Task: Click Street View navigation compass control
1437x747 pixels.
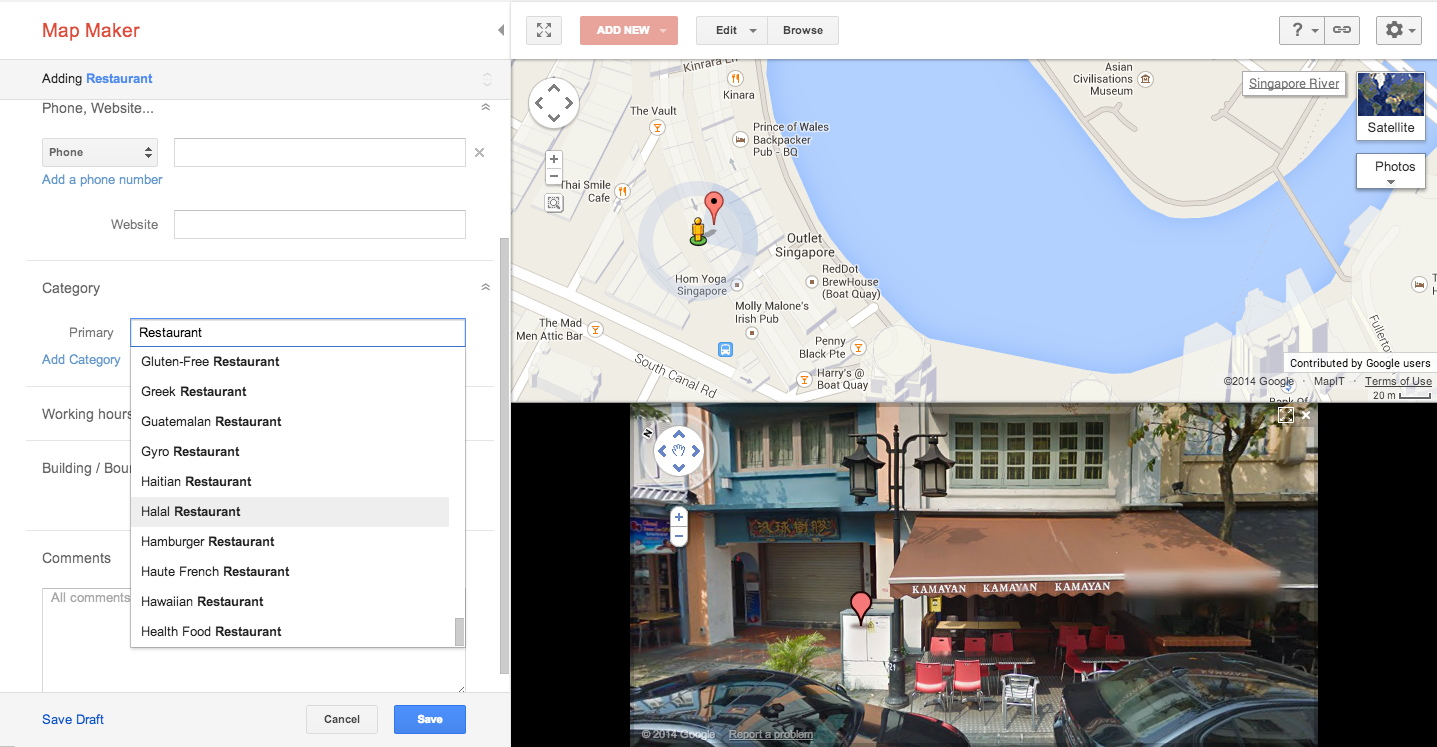Action: [679, 451]
